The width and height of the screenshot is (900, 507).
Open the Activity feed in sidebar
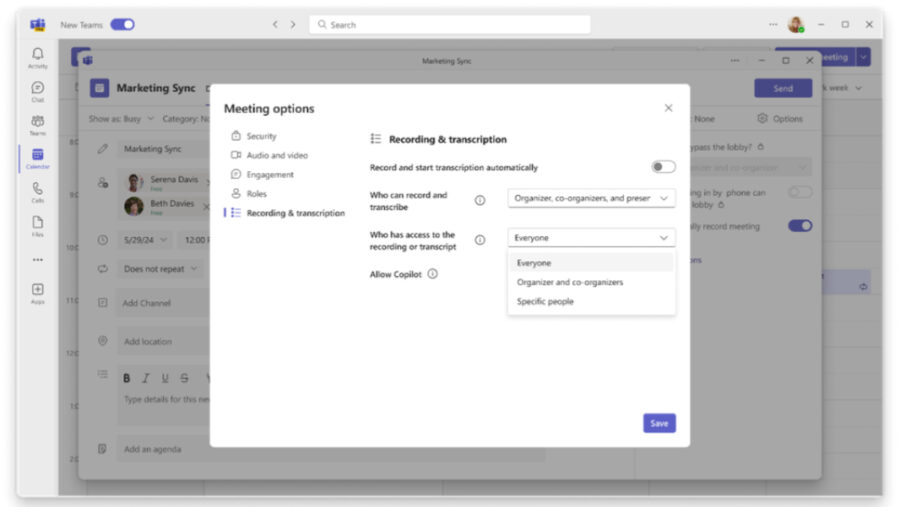pos(38,58)
